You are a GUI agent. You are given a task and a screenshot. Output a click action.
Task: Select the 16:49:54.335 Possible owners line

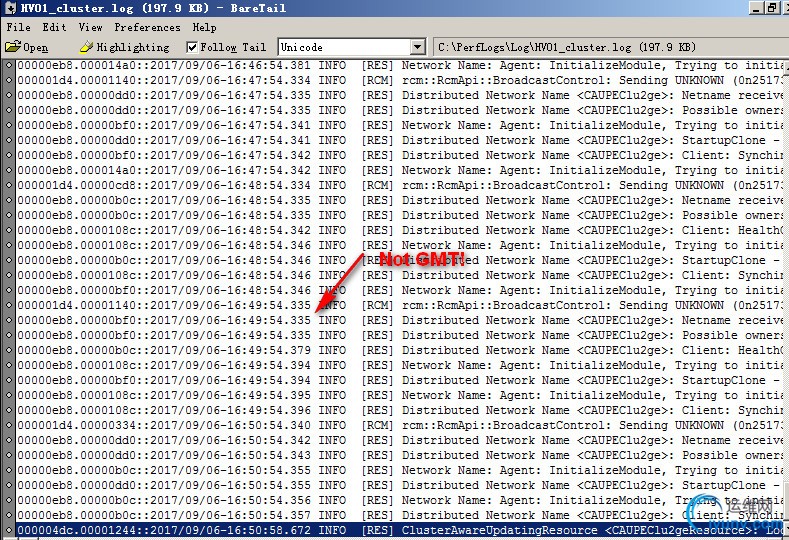point(400,335)
